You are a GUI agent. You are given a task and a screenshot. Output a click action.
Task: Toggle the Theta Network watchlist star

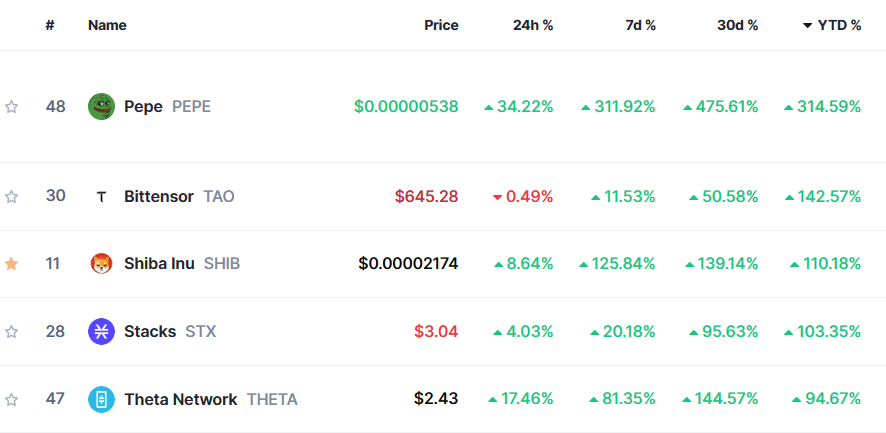12,400
